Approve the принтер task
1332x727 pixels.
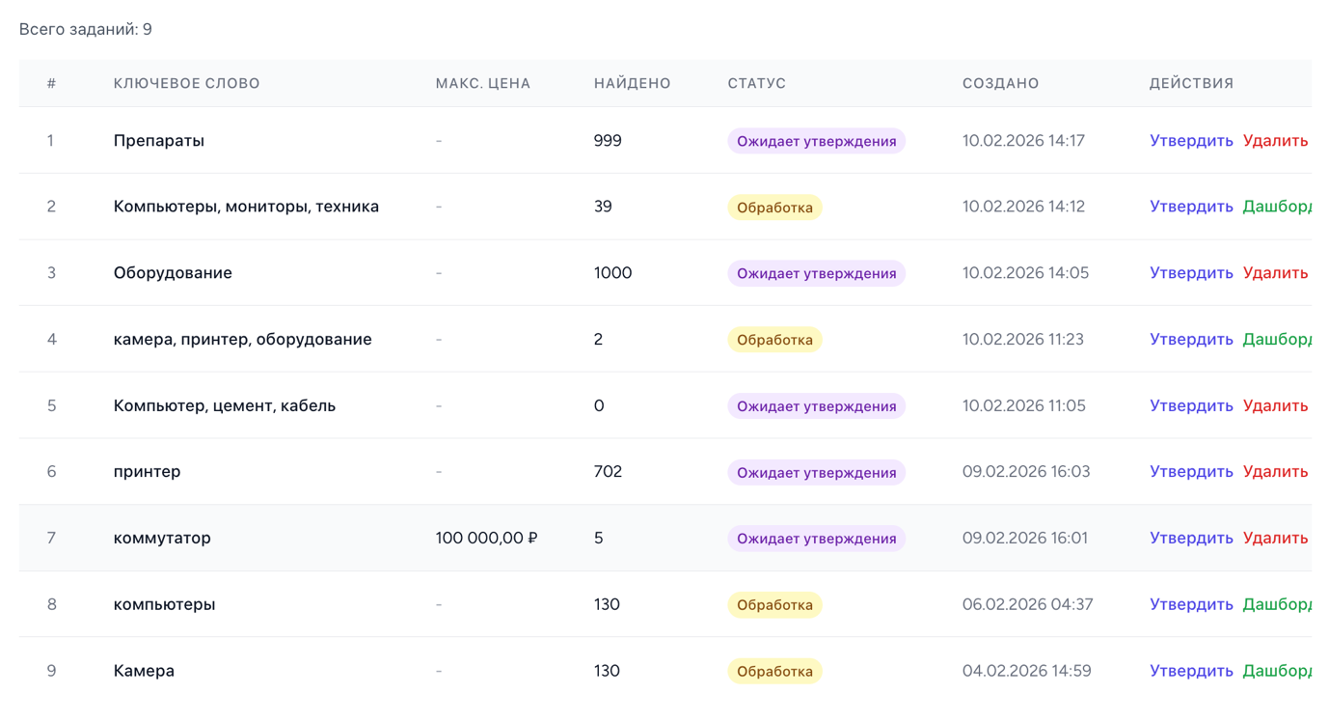[1191, 472]
